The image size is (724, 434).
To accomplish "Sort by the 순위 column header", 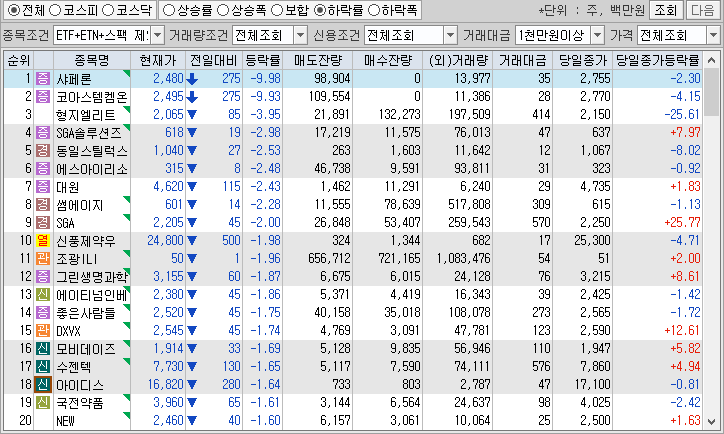I will (x=19, y=60).
